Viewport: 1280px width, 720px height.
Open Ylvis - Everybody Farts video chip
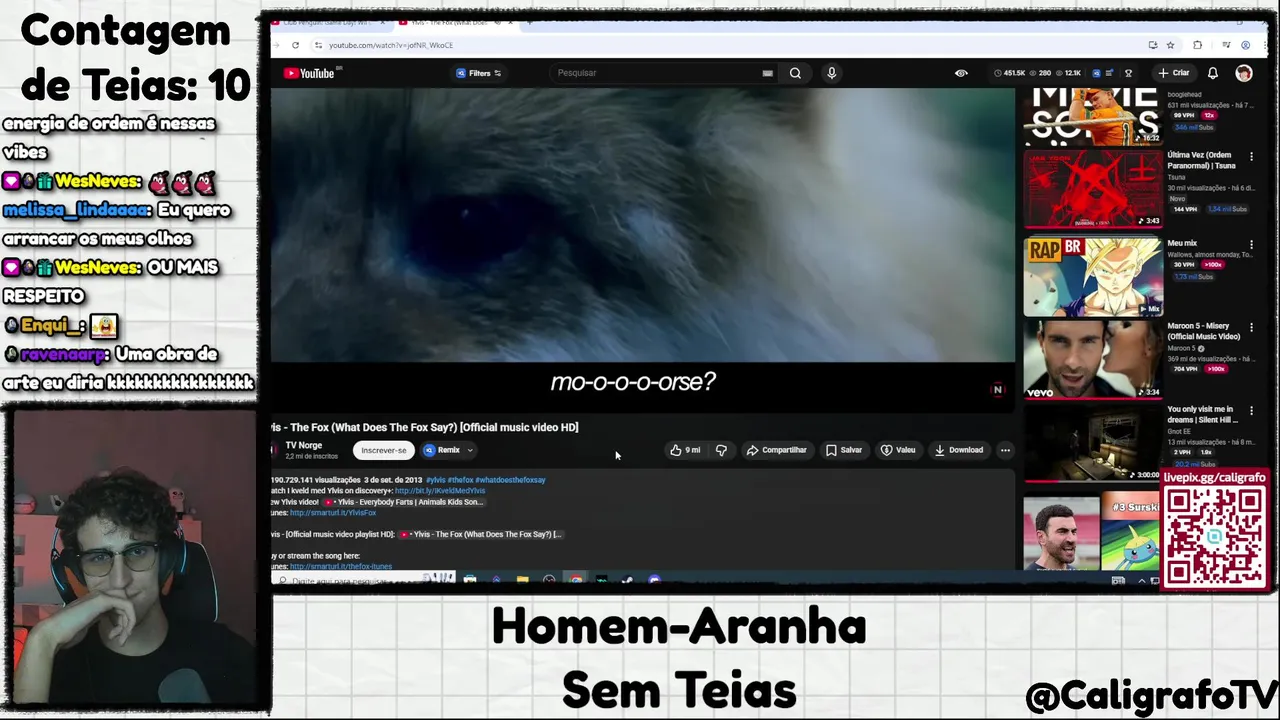[x=402, y=502]
